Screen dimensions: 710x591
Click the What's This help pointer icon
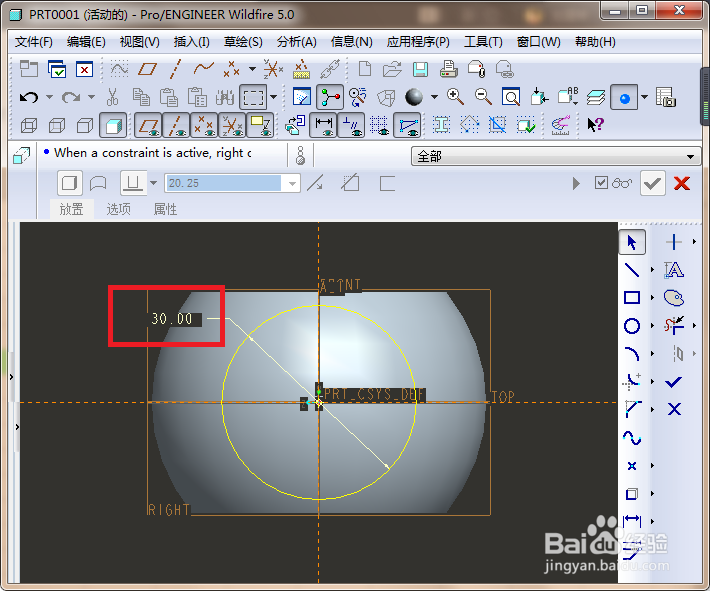pos(595,125)
